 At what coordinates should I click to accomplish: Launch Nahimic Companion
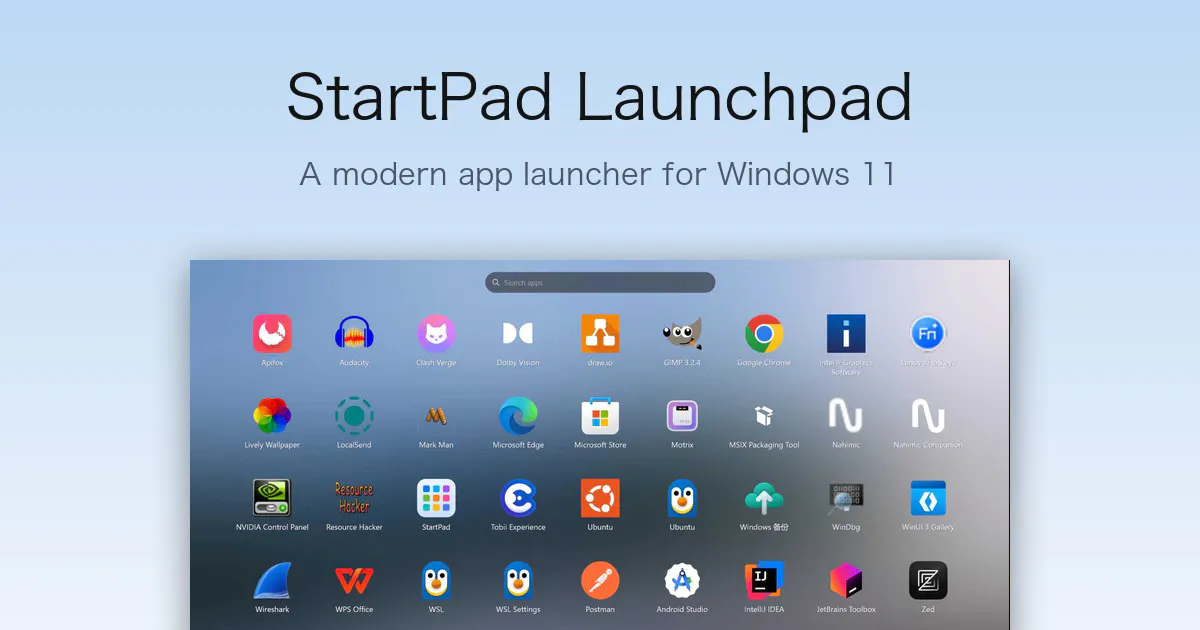click(x=928, y=415)
